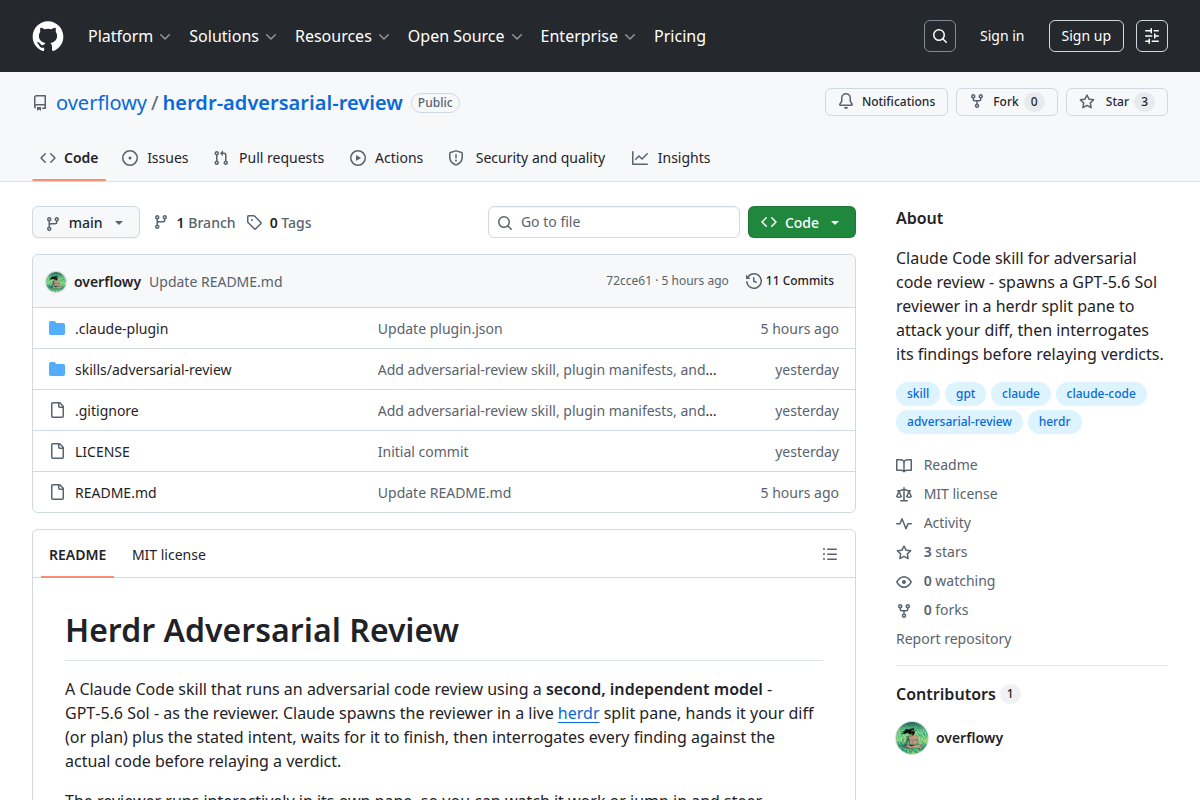Click the book icon beside Readme
The image size is (1200, 800).
tap(904, 465)
